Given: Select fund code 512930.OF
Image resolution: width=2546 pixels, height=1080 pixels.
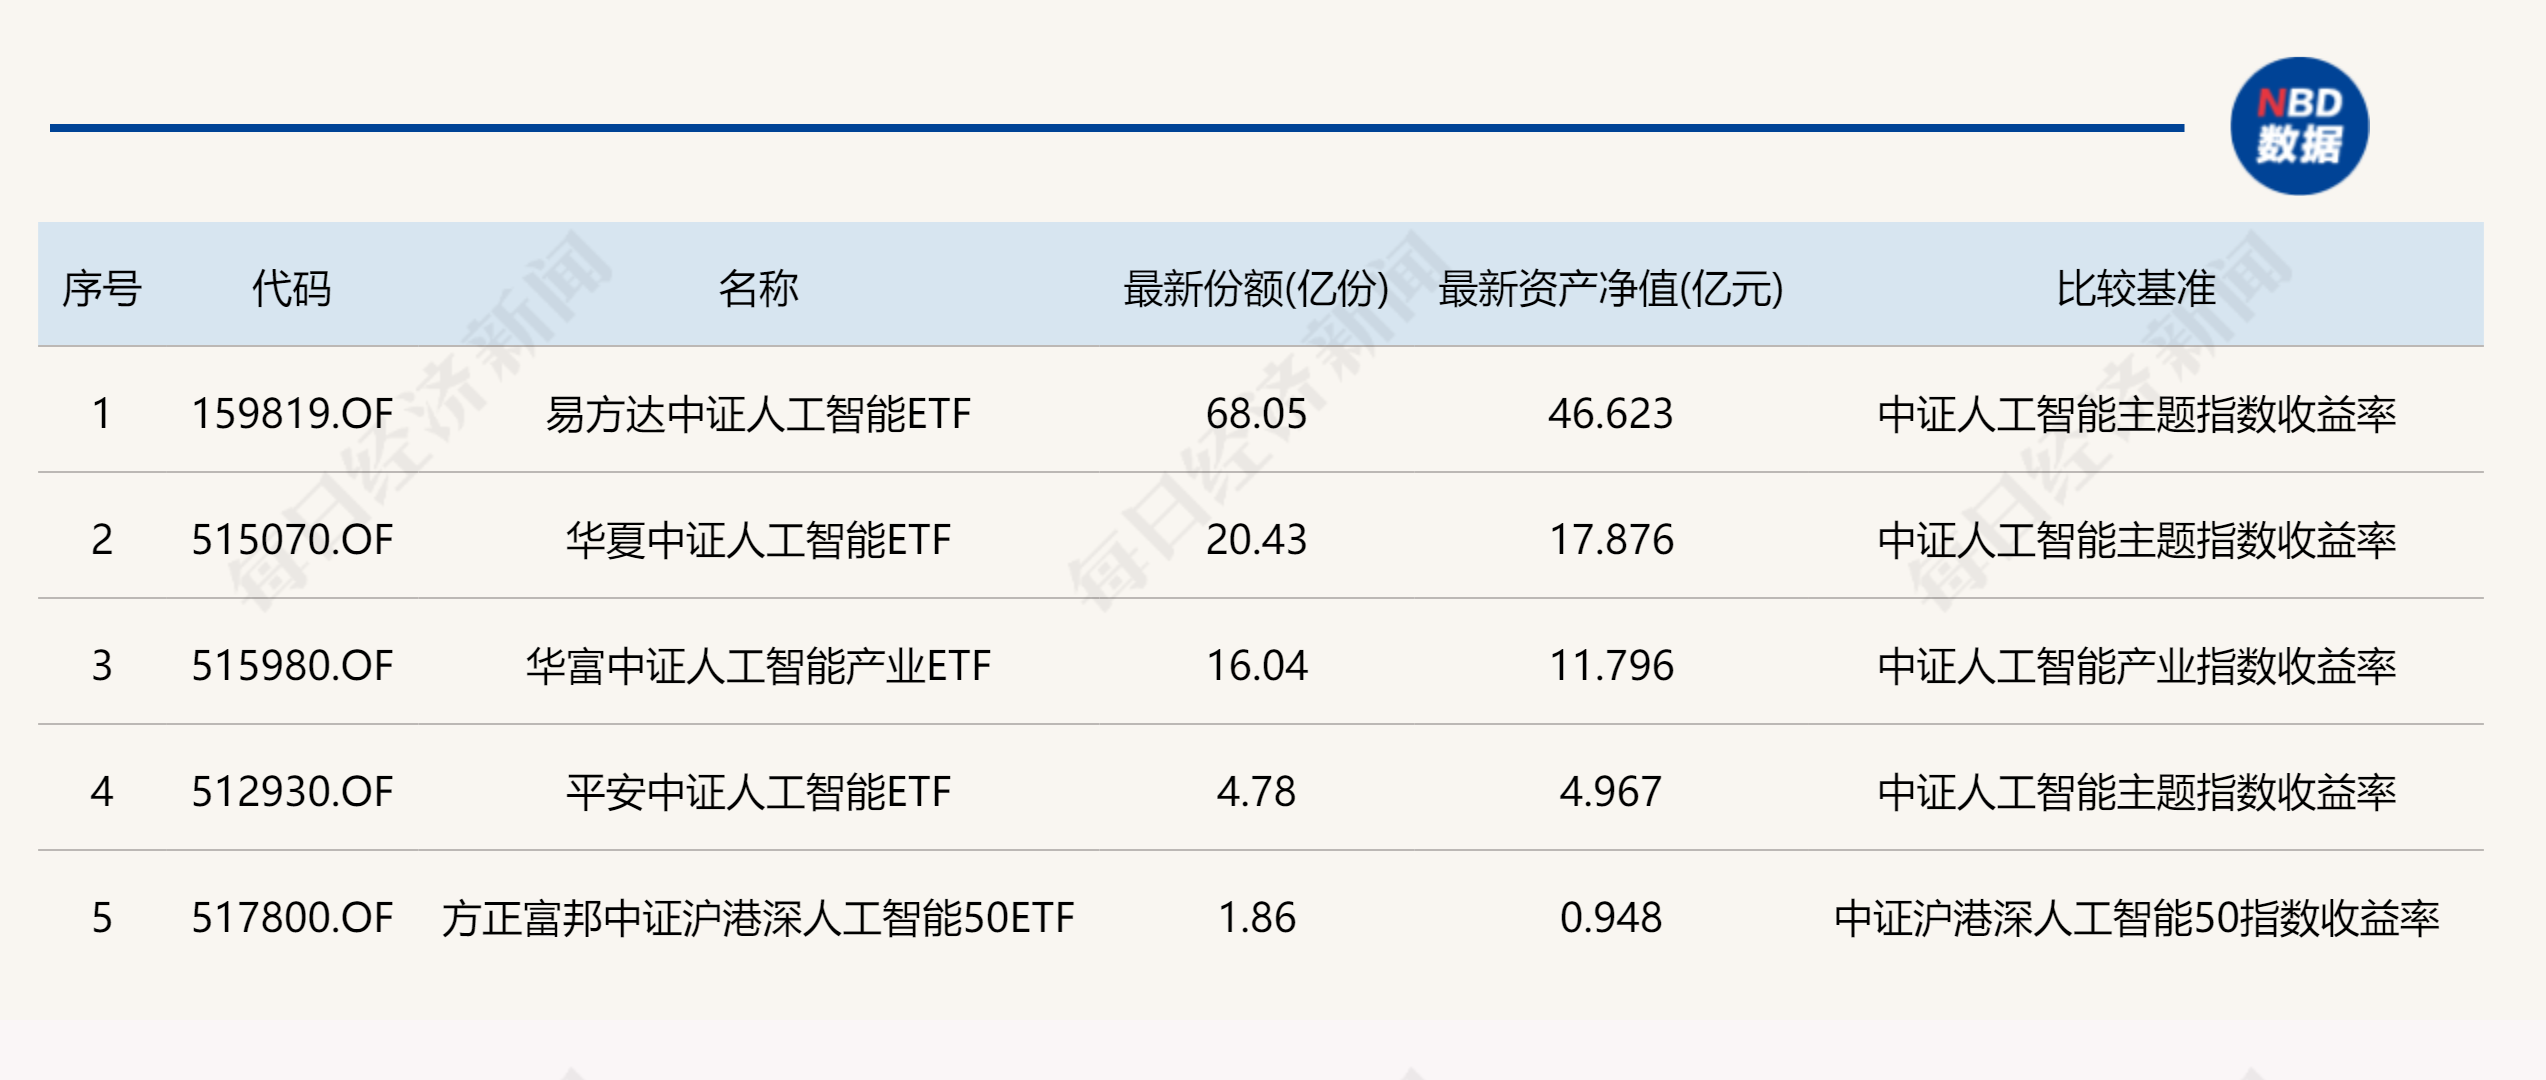Looking at the screenshot, I should coord(292,791).
